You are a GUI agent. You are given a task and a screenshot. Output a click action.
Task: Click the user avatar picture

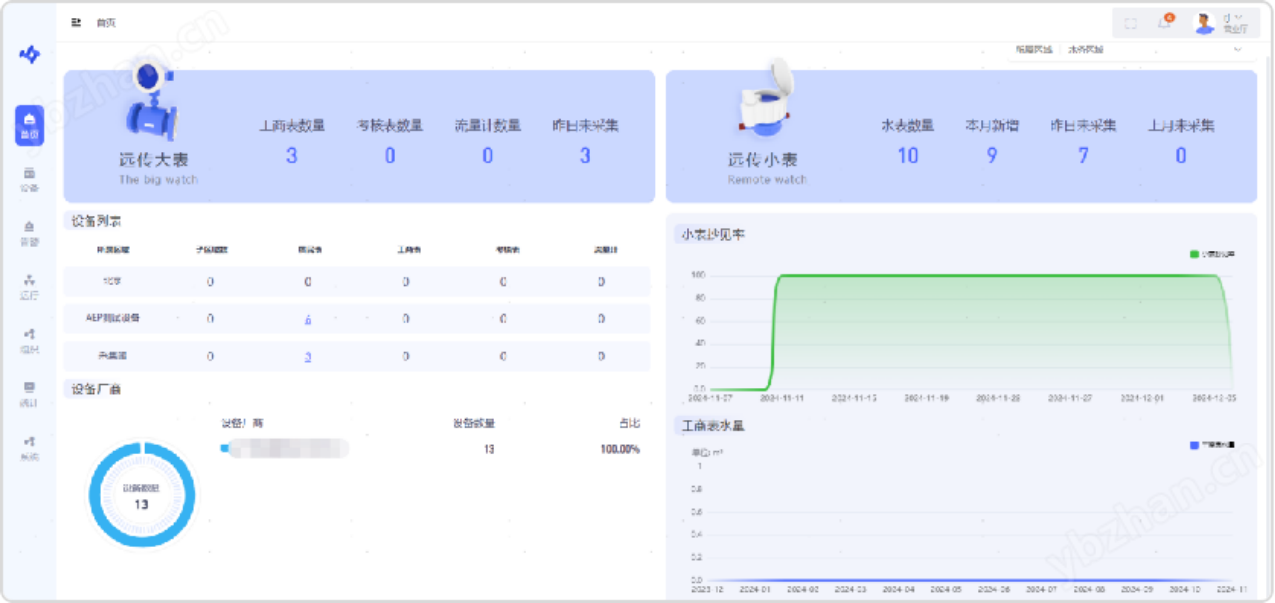[1204, 23]
